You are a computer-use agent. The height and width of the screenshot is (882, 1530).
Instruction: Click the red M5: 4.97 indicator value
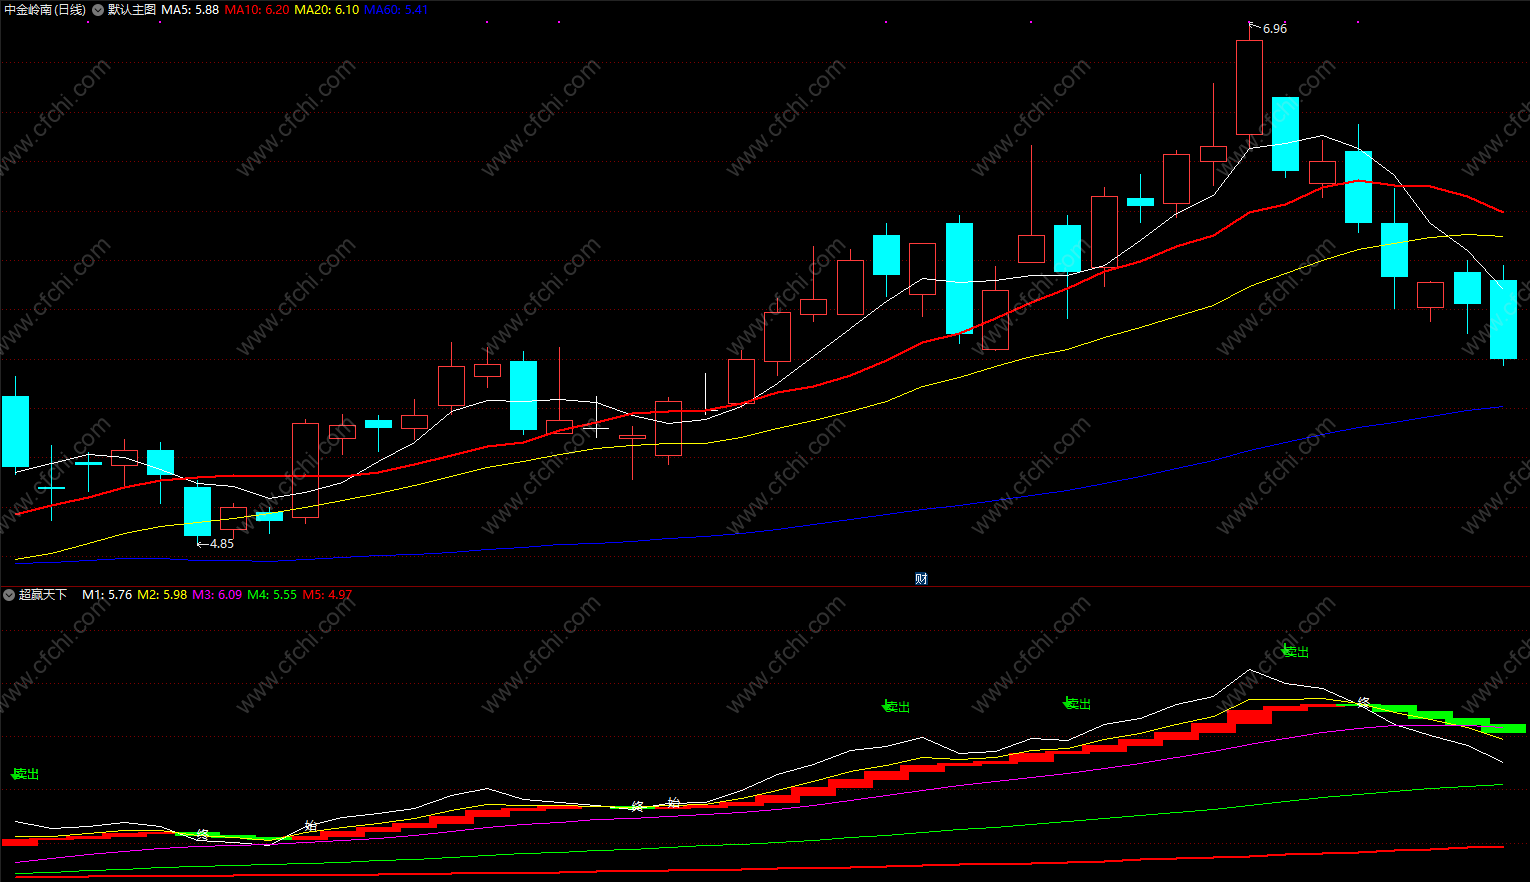327,595
